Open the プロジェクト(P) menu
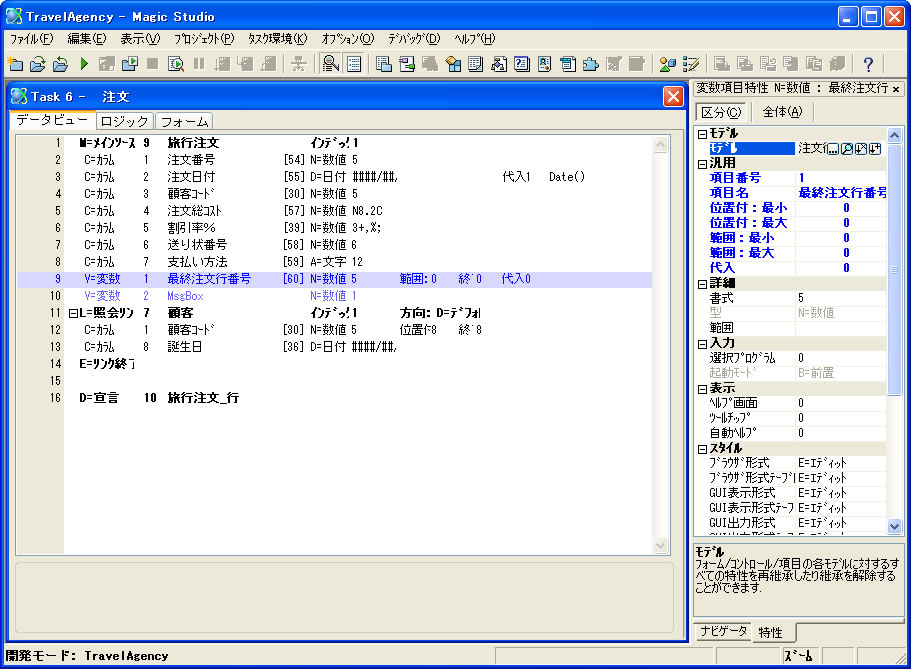This screenshot has height=669, width=911. 204,39
